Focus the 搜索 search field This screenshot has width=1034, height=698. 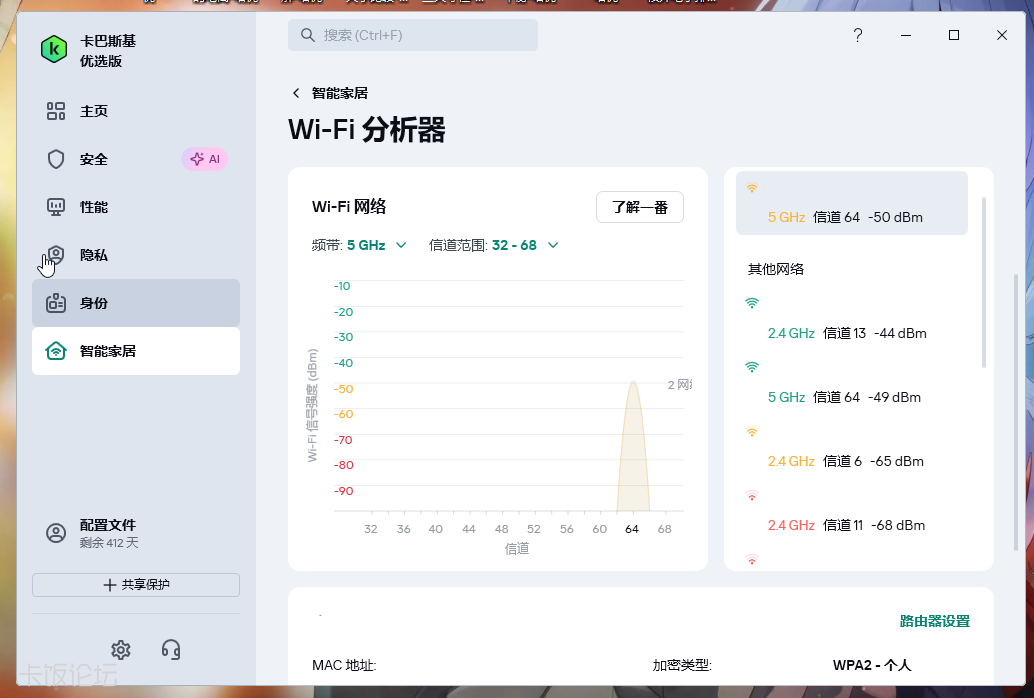pyautogui.click(x=413, y=35)
